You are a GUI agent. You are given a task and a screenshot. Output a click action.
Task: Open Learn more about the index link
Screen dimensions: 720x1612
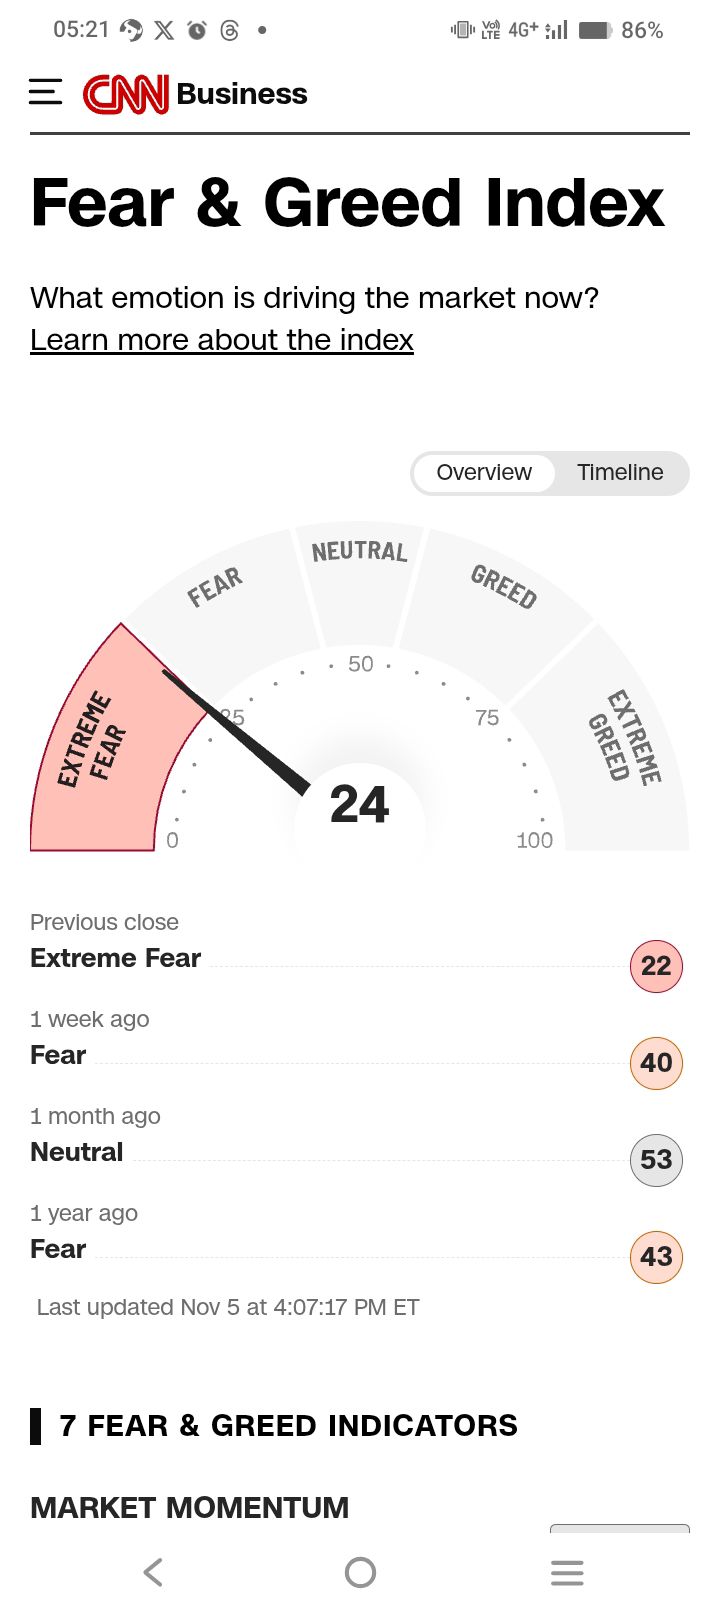pyautogui.click(x=222, y=340)
